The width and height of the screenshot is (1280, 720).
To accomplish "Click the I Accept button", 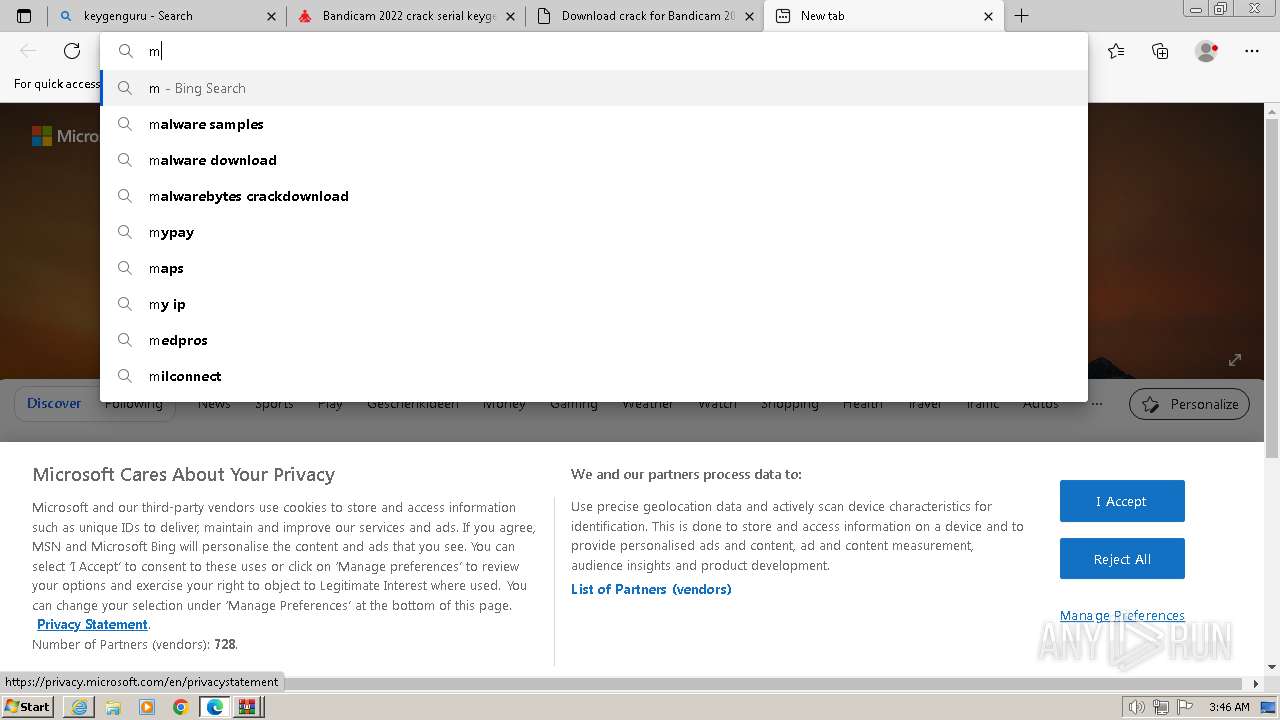I will 1122,501.
